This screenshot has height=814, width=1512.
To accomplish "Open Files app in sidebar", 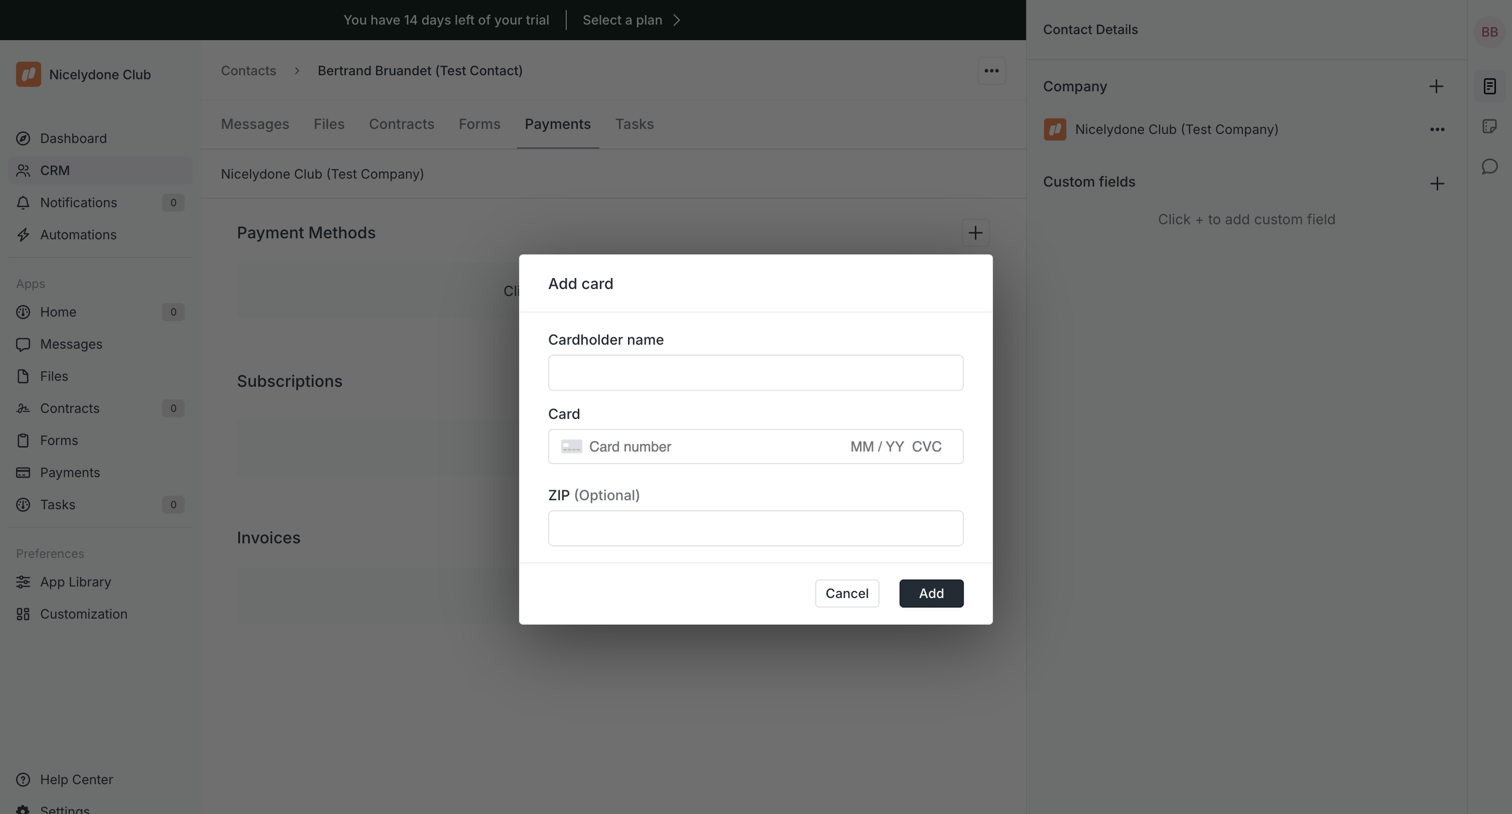I will (x=100, y=376).
